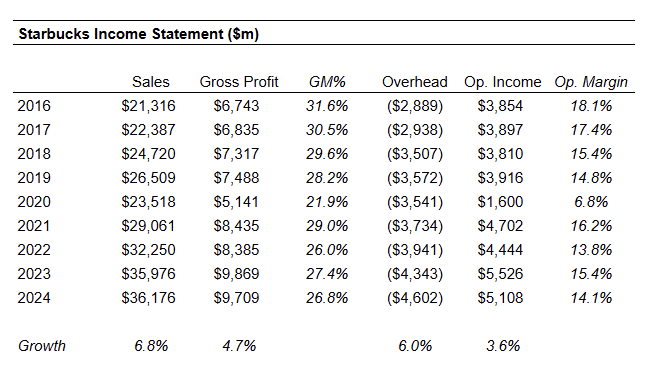Select the operating income growth 3.6%
Image resolution: width=650 pixels, height=371 pixels.
point(503,346)
